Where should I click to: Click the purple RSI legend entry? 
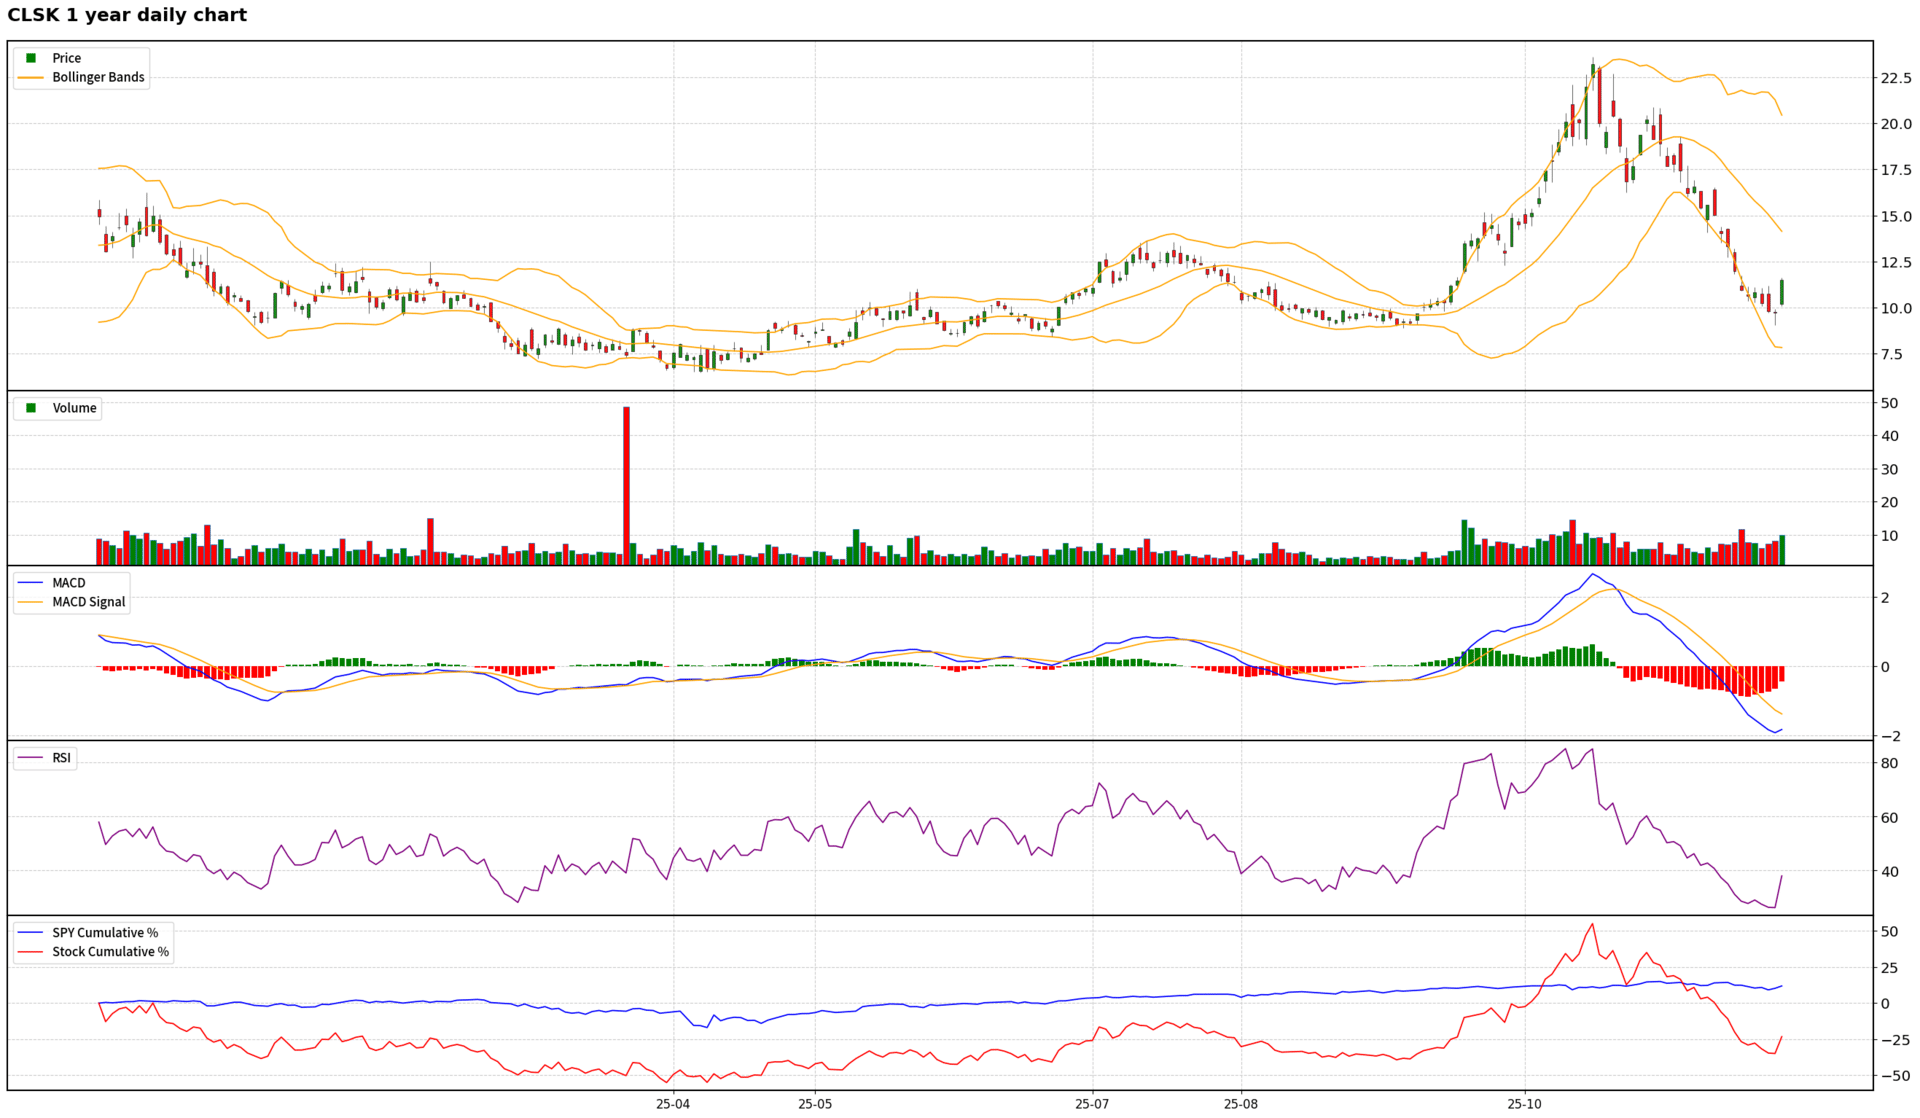(61, 758)
